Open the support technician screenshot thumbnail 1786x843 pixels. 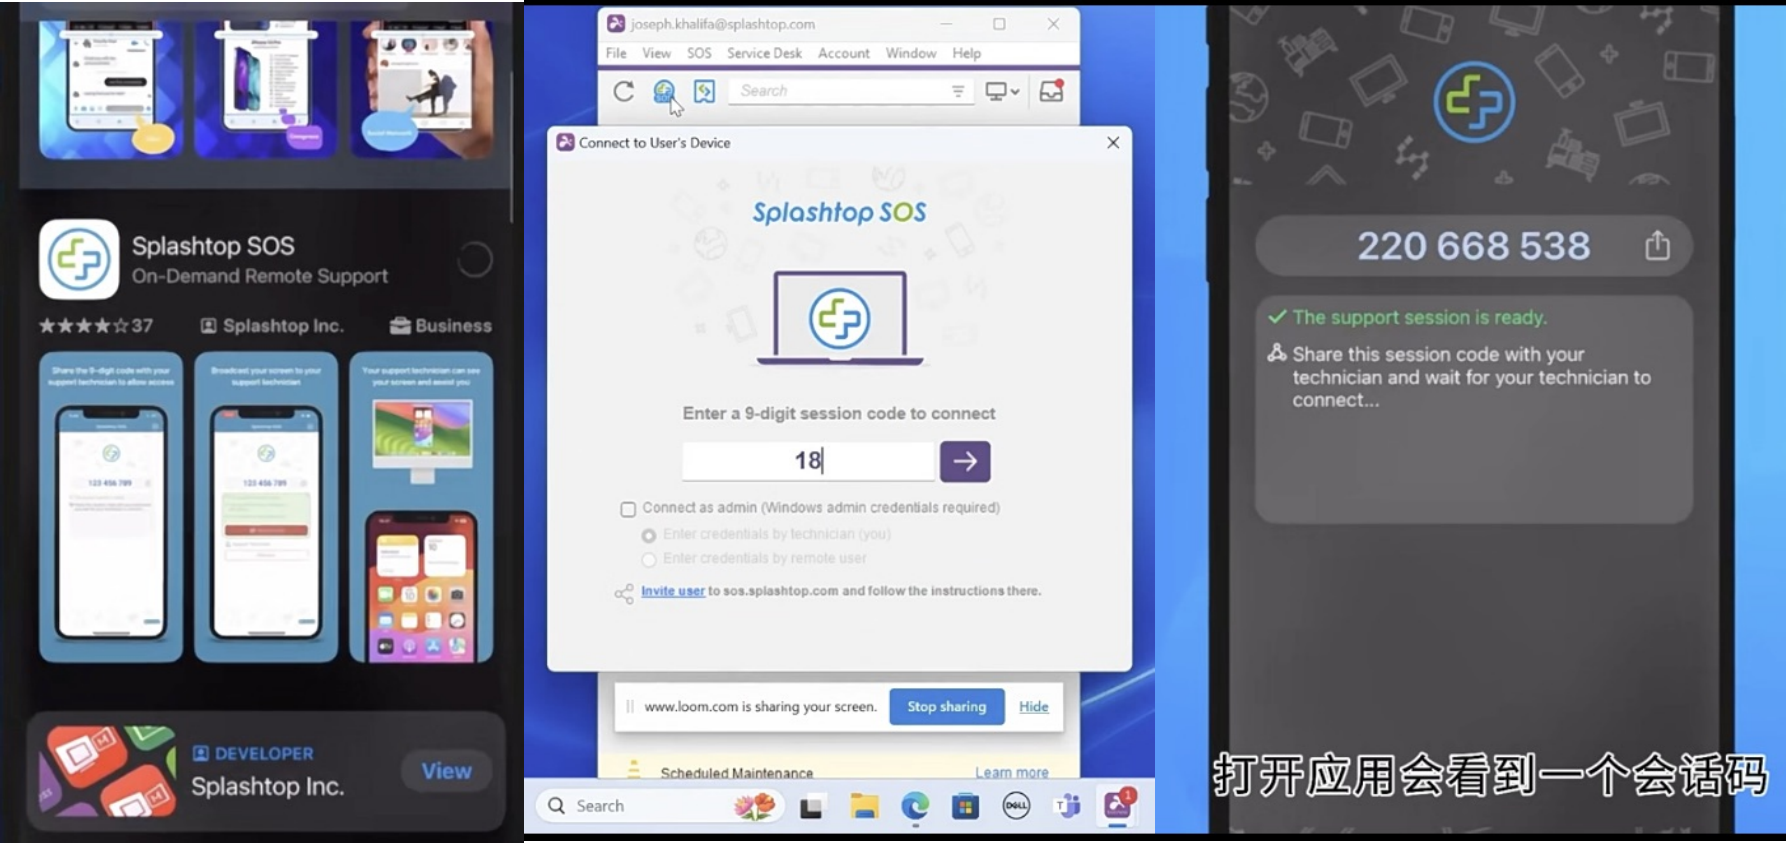[x=421, y=507]
